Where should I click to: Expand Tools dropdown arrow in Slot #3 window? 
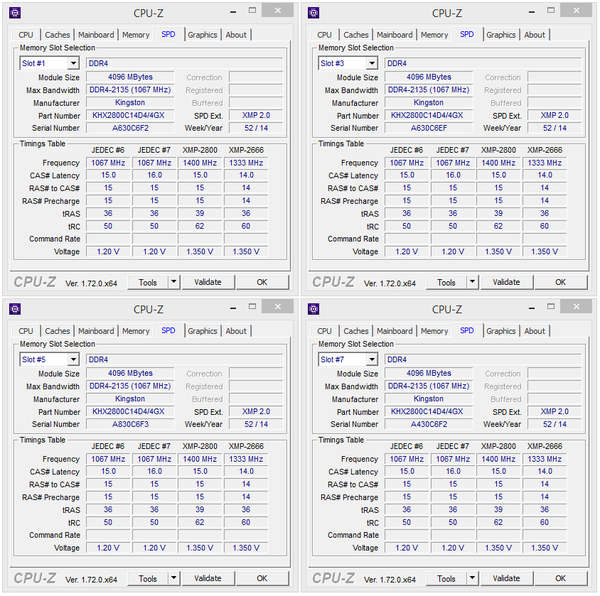472,282
